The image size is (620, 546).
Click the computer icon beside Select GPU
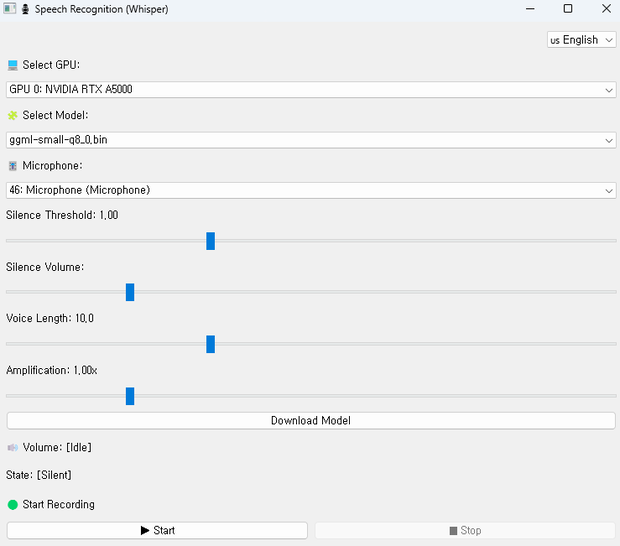coord(13,65)
